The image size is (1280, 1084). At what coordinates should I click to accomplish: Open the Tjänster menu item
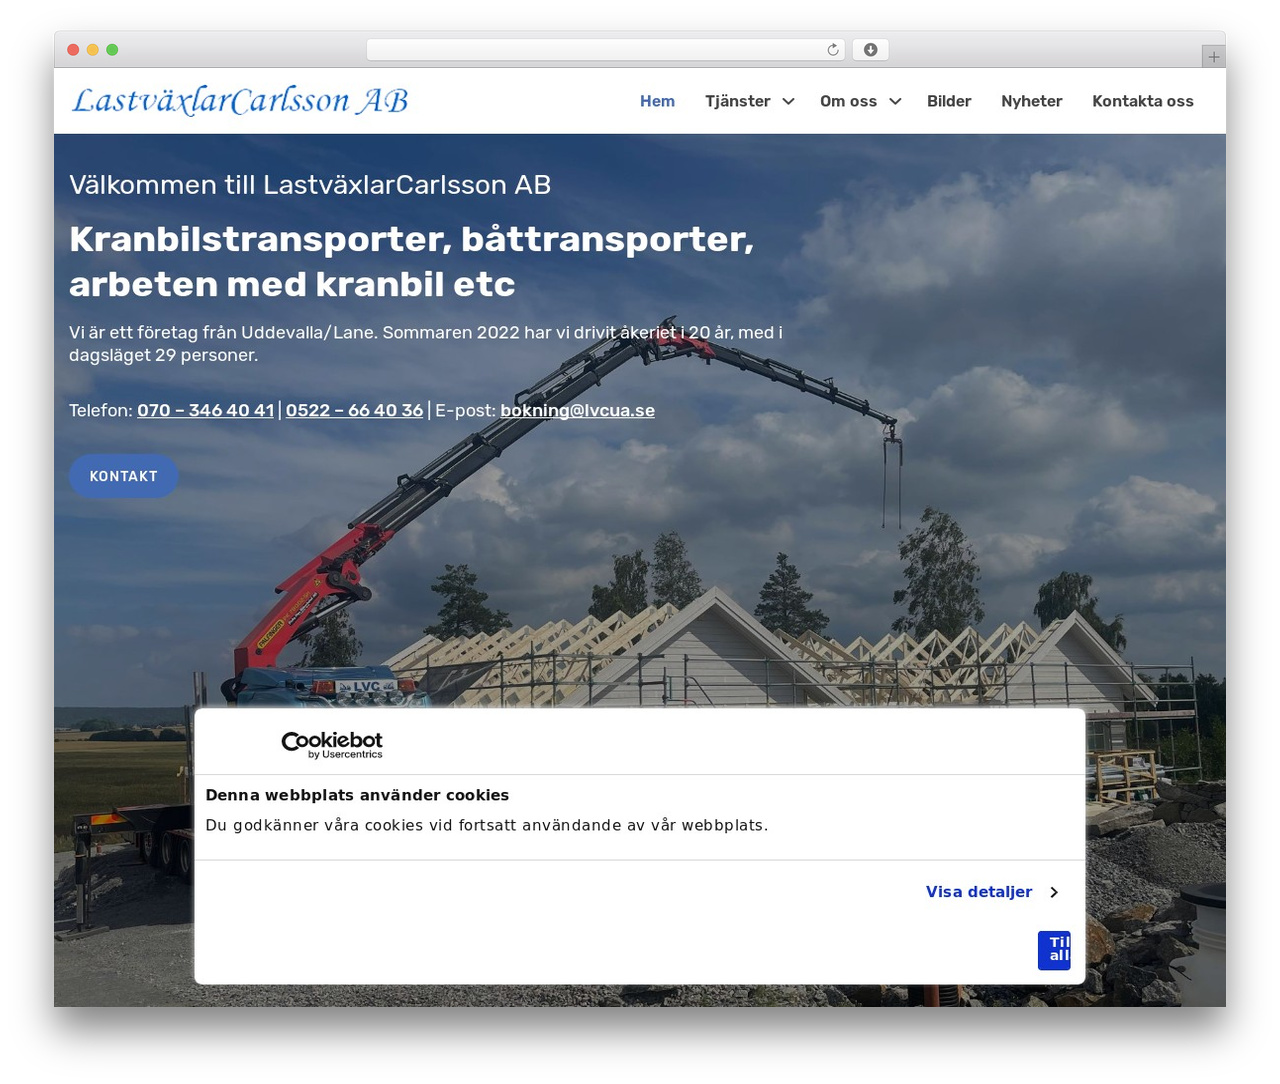coord(738,101)
